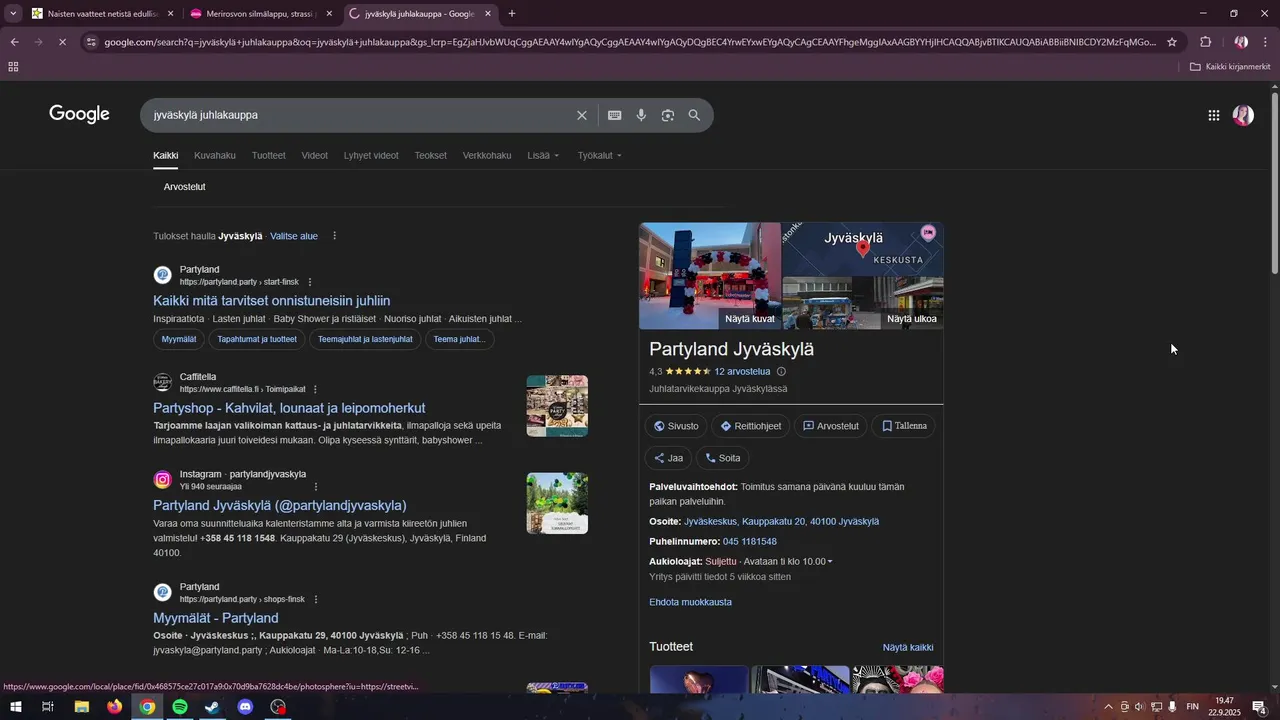Image resolution: width=1280 pixels, height=720 pixels.
Task: Open more options for Partyland shops result
Action: point(316,599)
